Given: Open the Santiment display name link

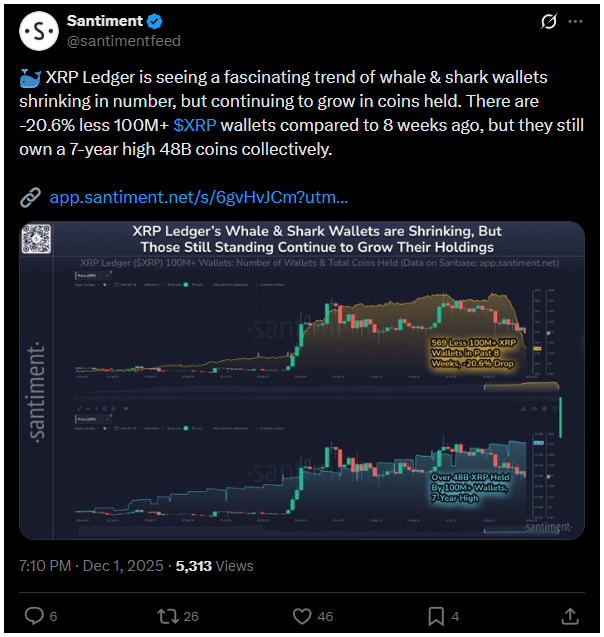Looking at the screenshot, I should 105,21.
